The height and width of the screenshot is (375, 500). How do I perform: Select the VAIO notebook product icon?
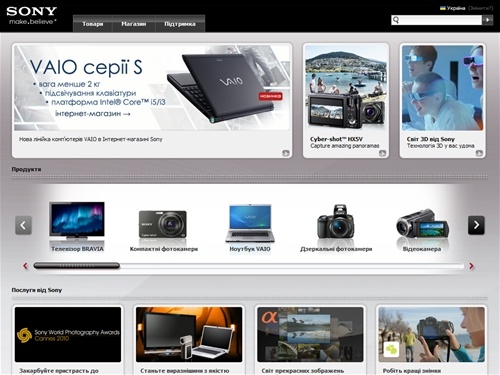(x=250, y=223)
